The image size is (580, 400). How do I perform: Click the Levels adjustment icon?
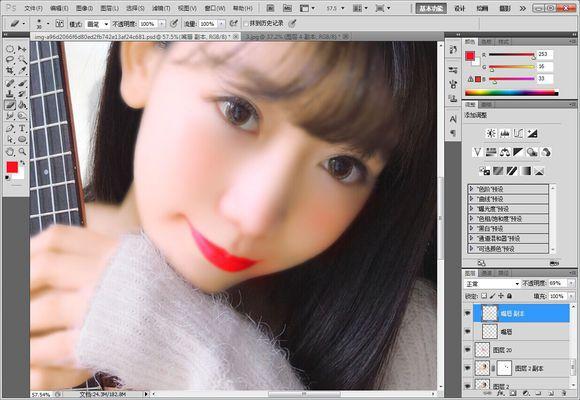pyautogui.click(x=505, y=134)
